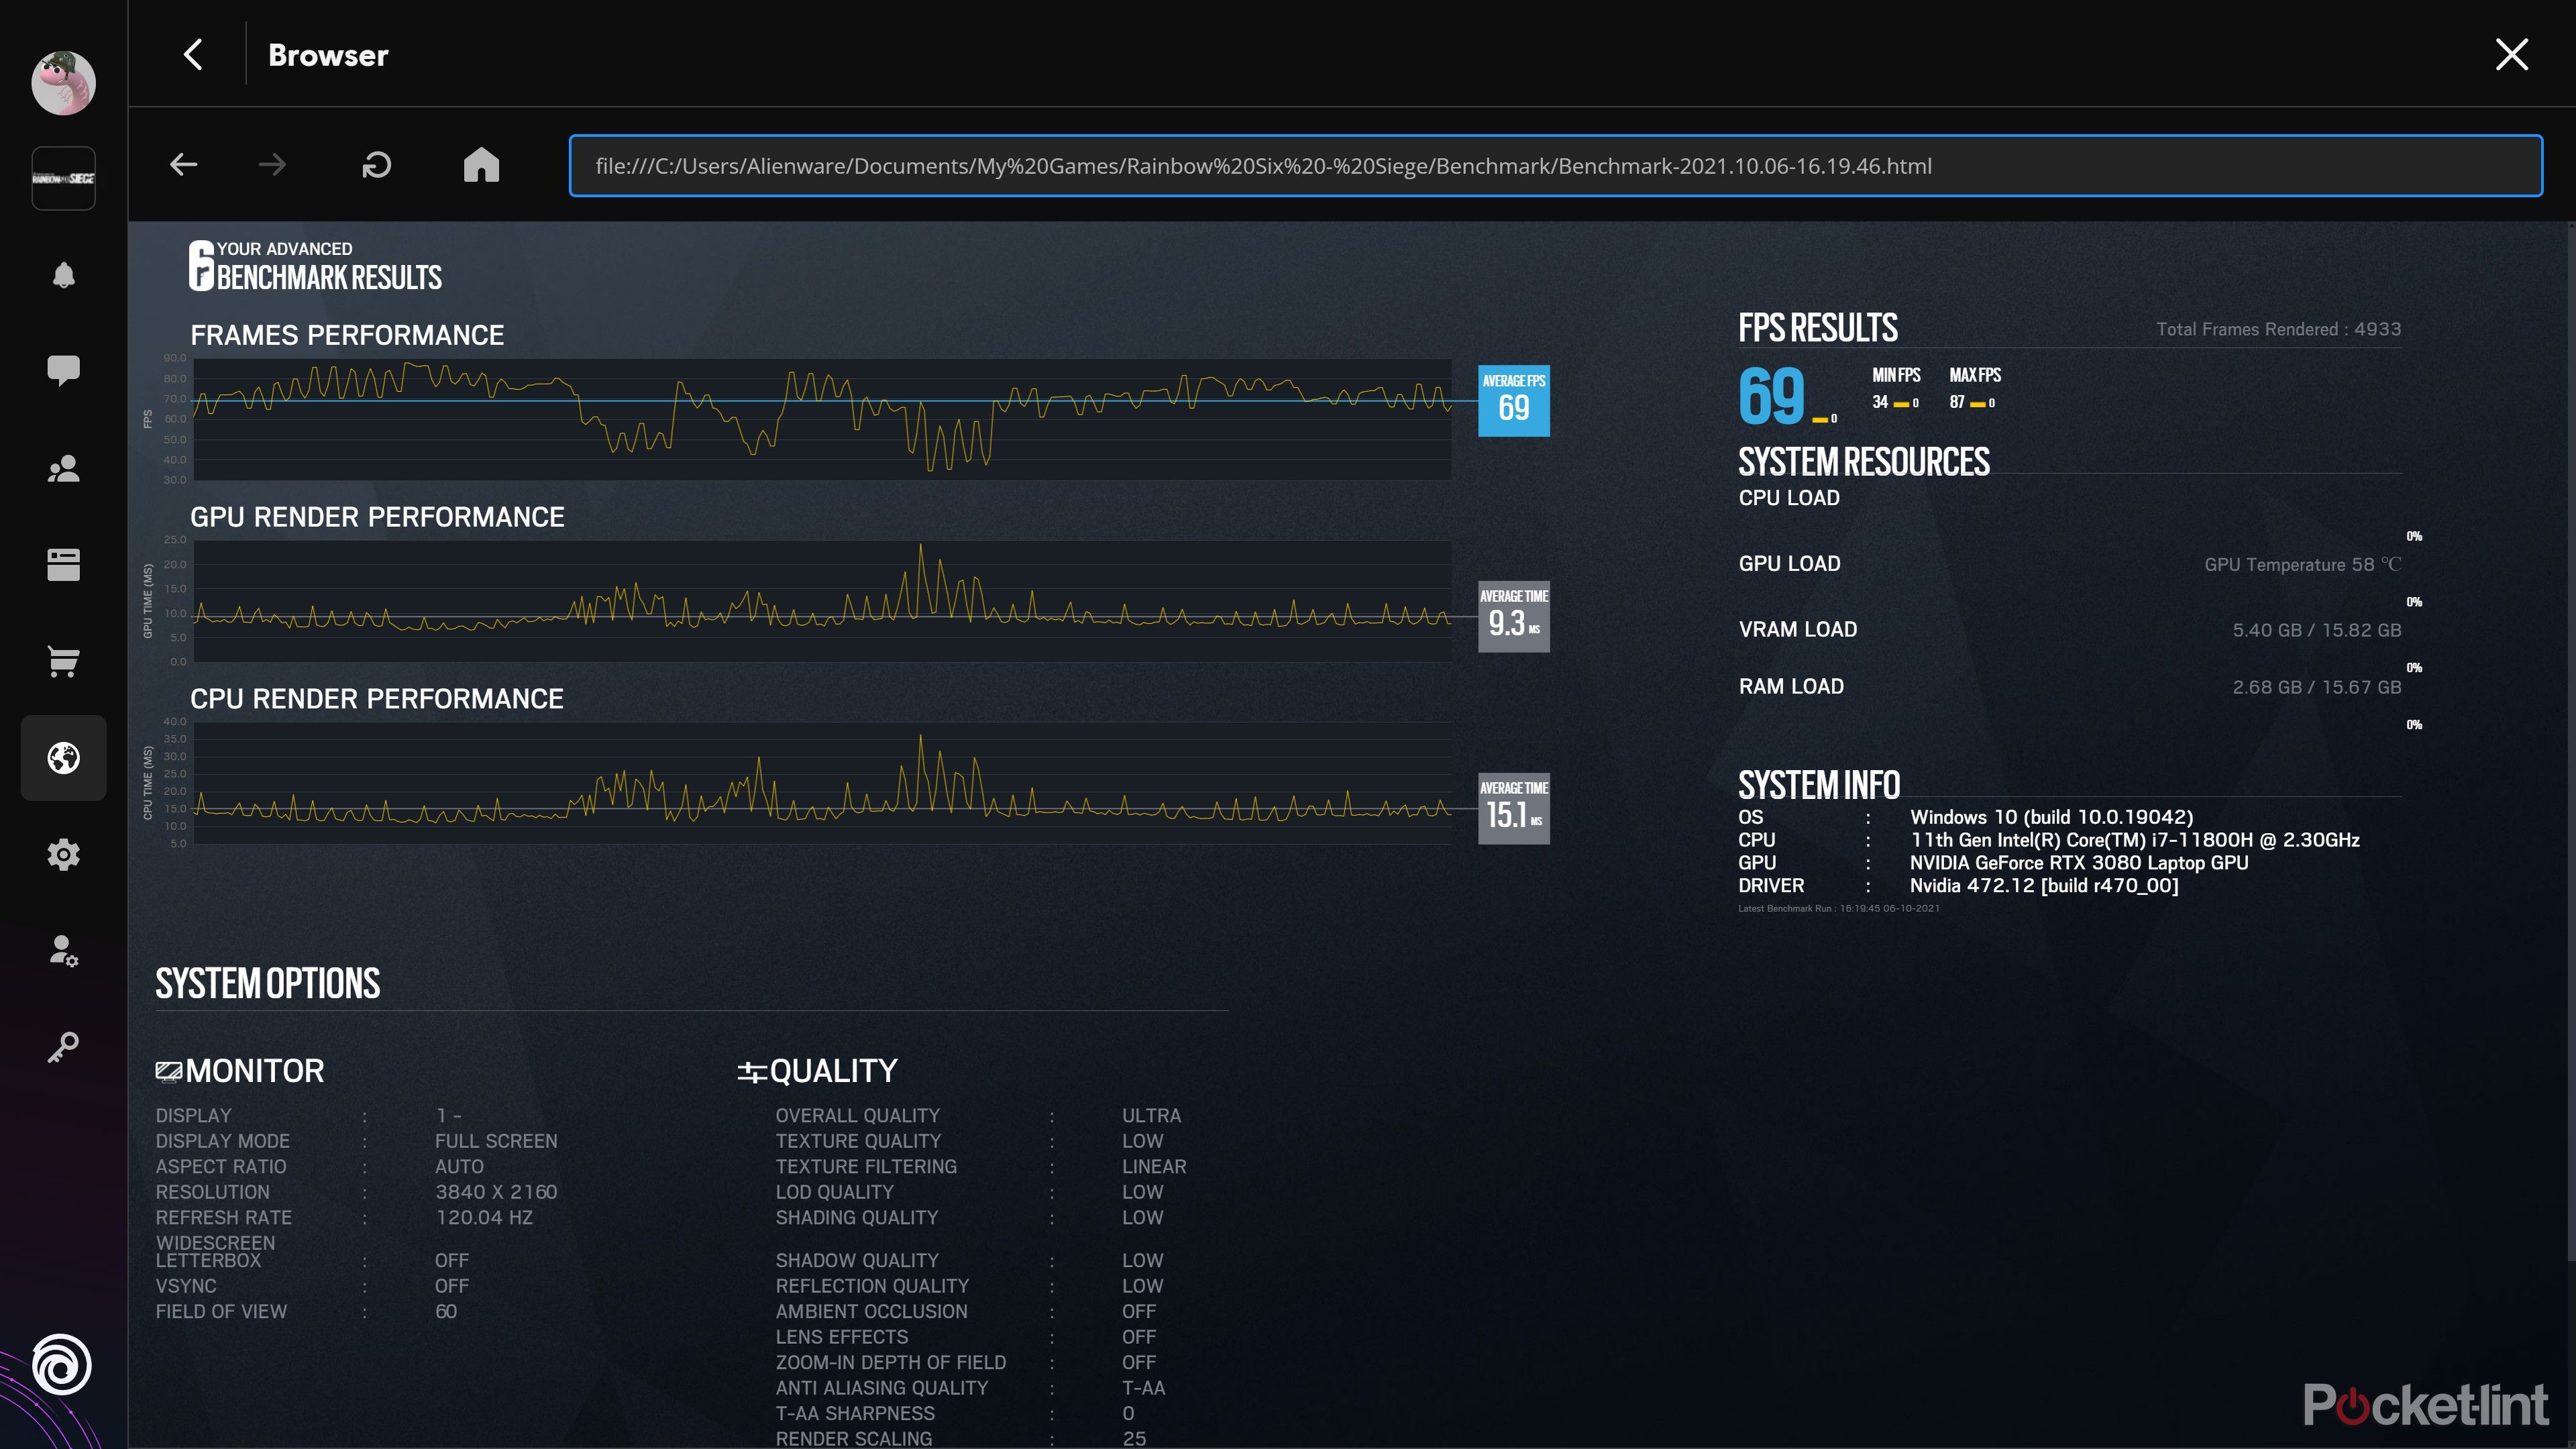Screen dimensions: 2576x1449
Task: Open the notifications bell icon
Action: click(63, 275)
